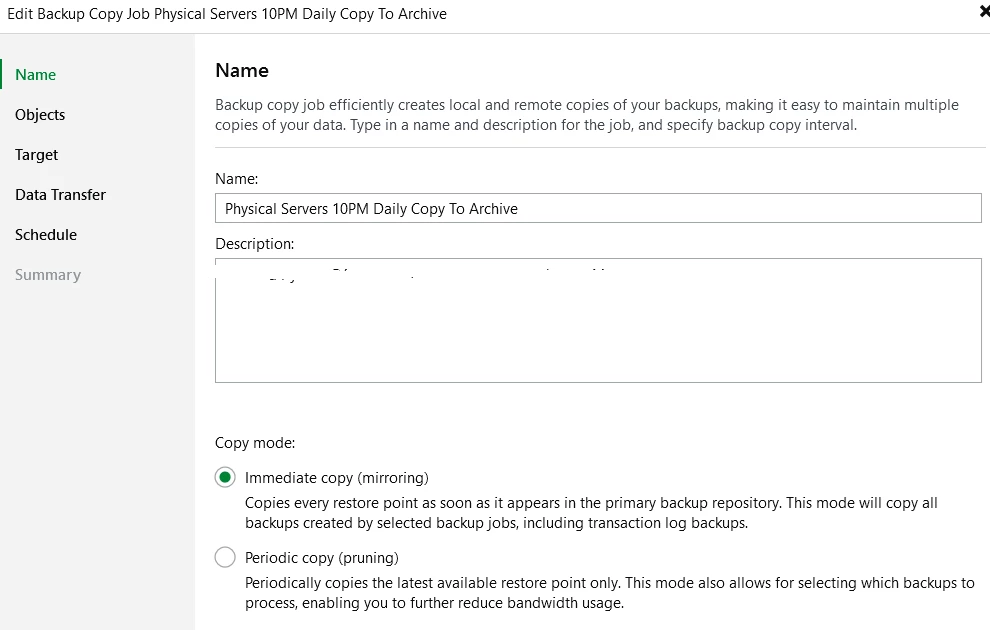Enable the Periodic copy (pruning) radio button

(x=225, y=558)
